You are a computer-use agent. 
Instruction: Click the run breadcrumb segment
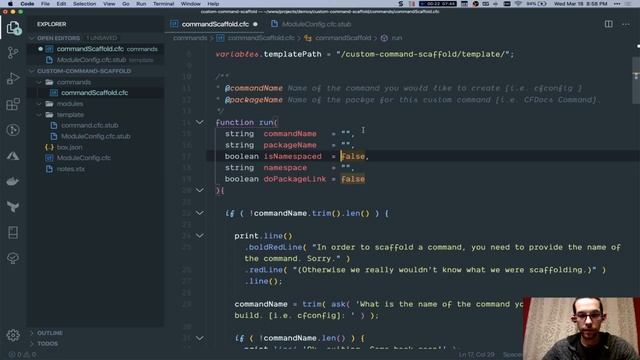[x=397, y=38]
